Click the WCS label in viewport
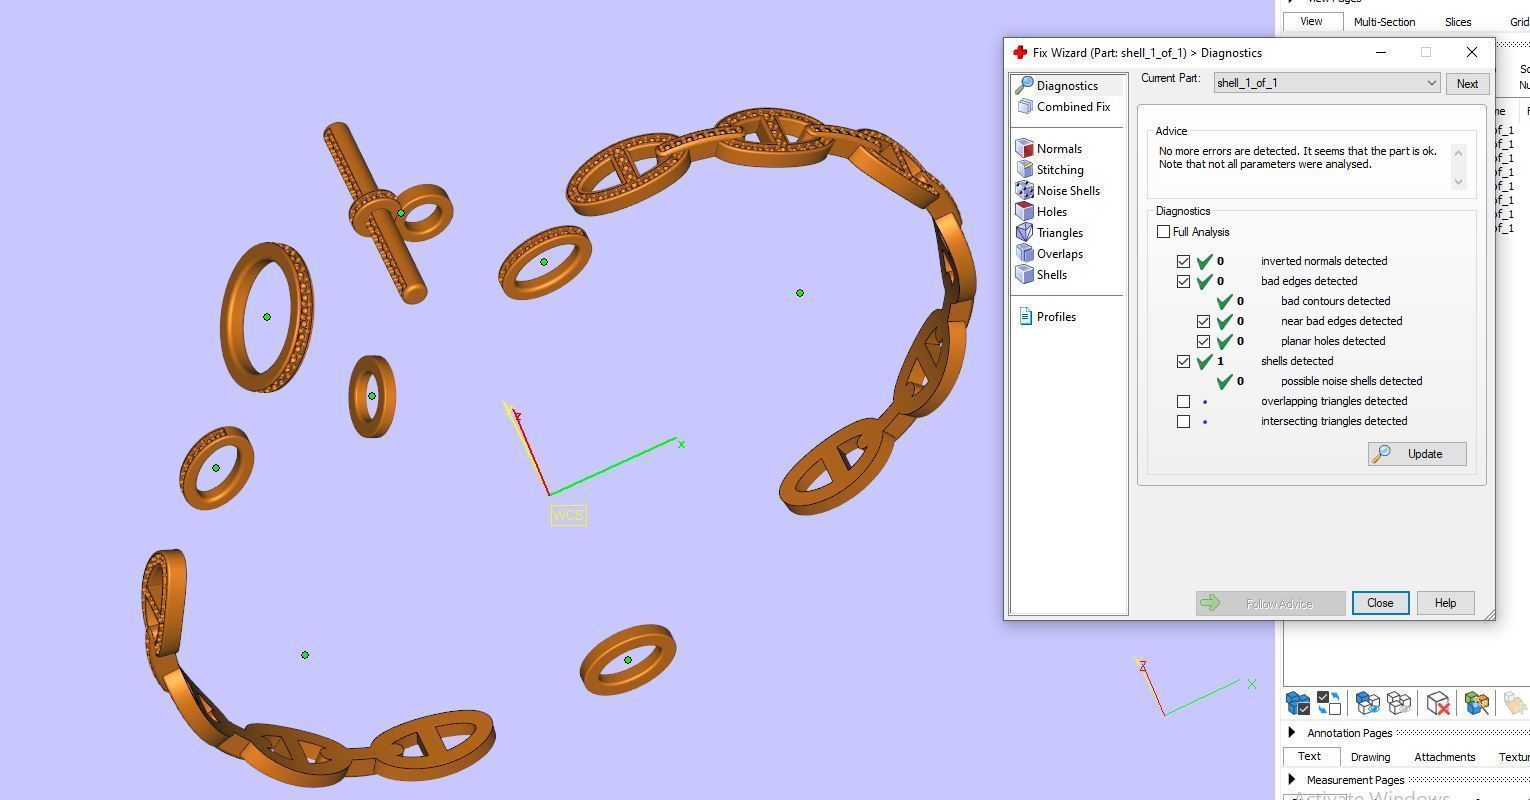The width and height of the screenshot is (1530, 800). pyautogui.click(x=568, y=515)
